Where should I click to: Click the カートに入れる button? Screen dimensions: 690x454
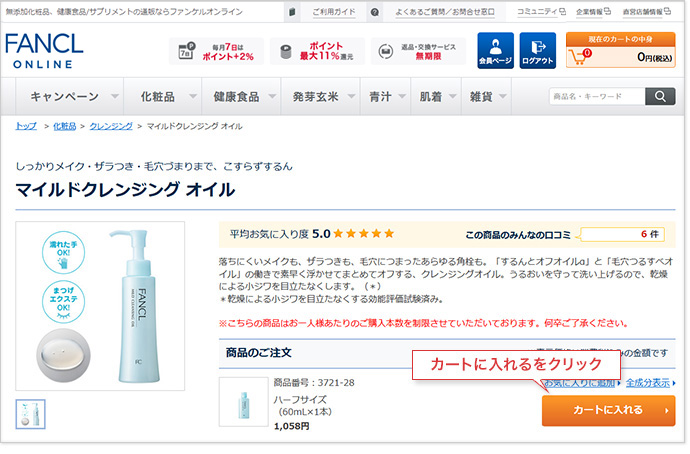pyautogui.click(x=608, y=410)
